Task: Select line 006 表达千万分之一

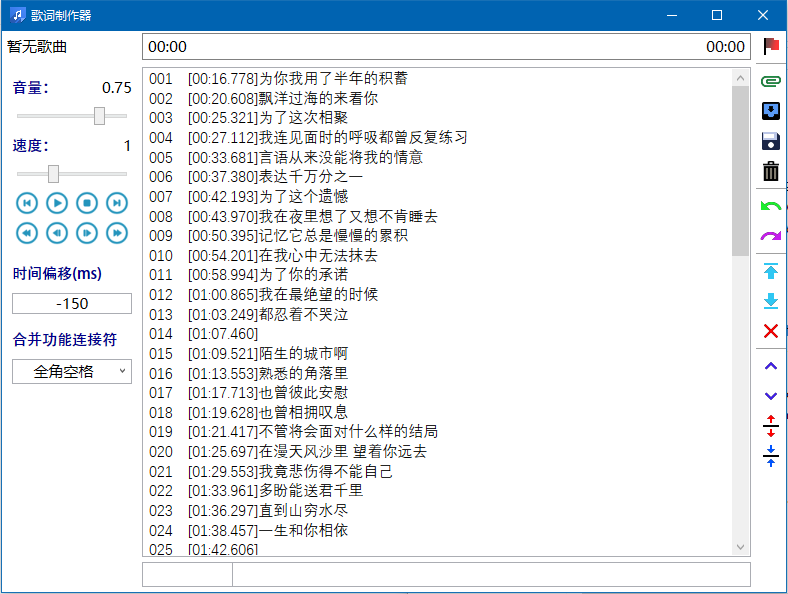Action: point(437,177)
